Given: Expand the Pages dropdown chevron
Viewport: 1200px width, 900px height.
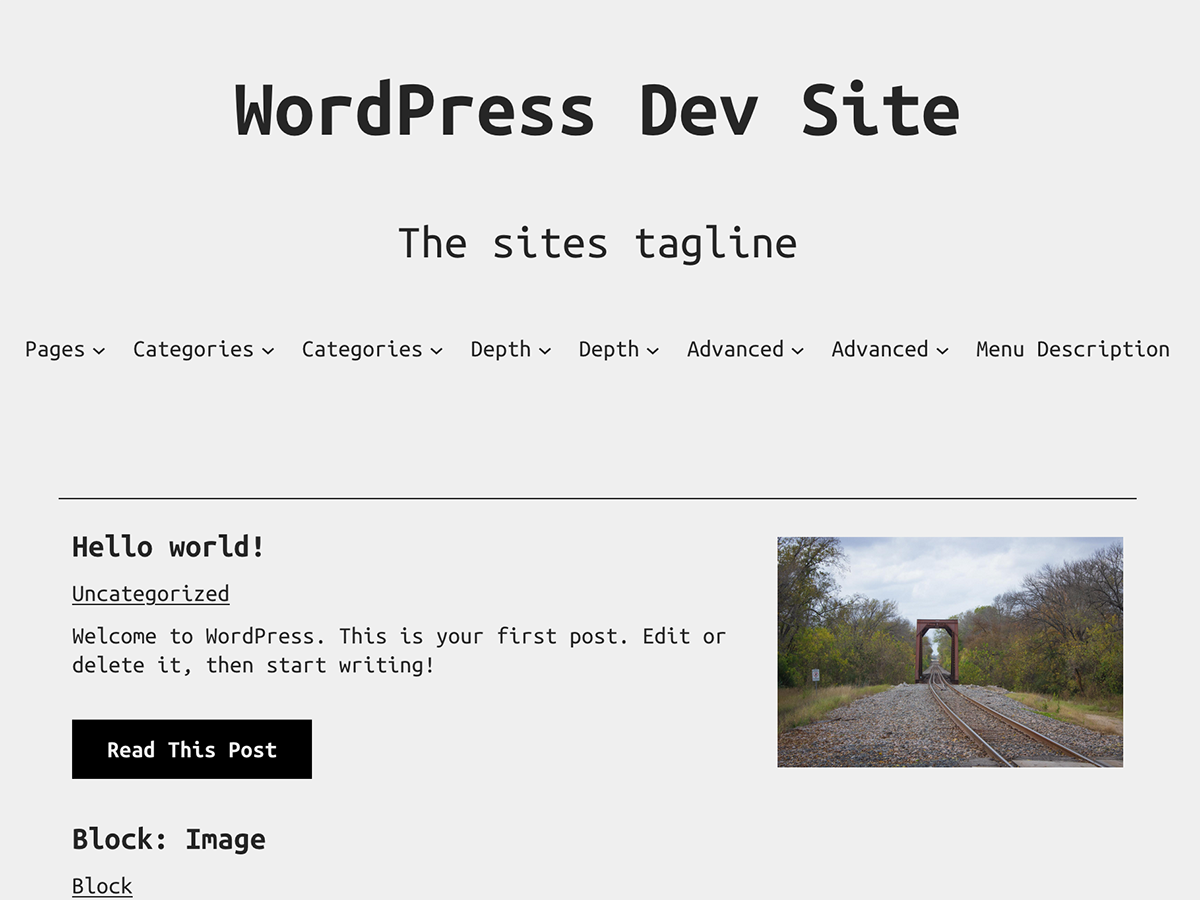Looking at the screenshot, I should click(99, 351).
